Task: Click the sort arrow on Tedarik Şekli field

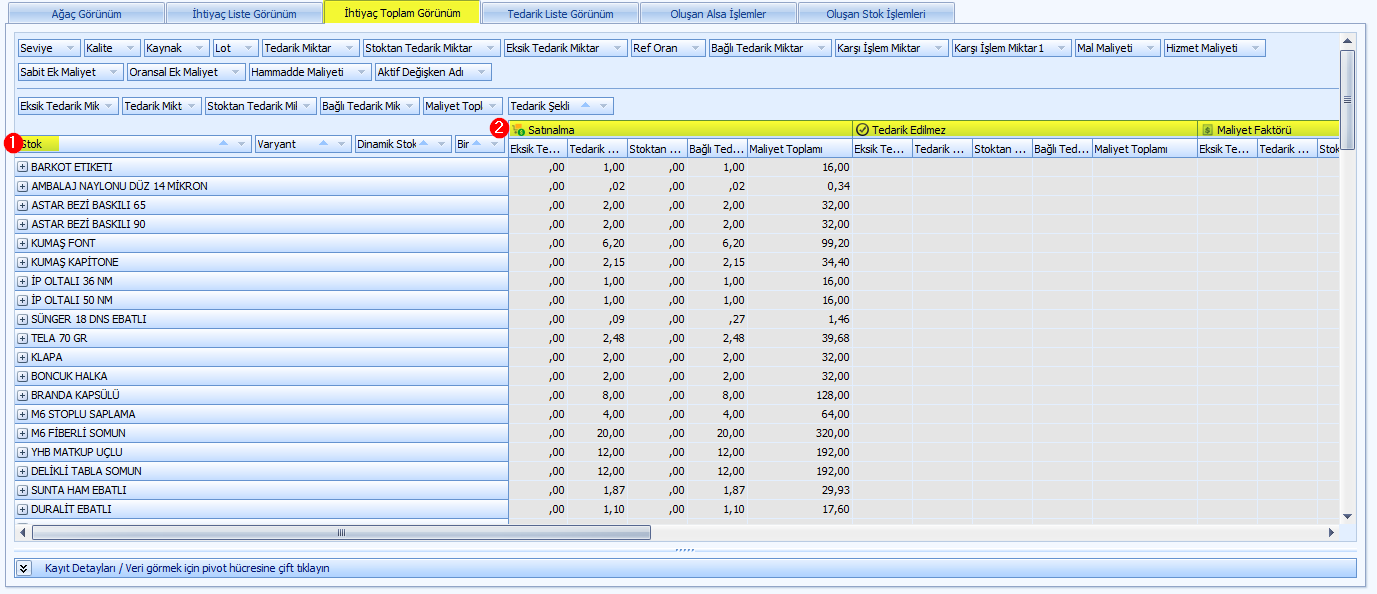Action: click(586, 106)
